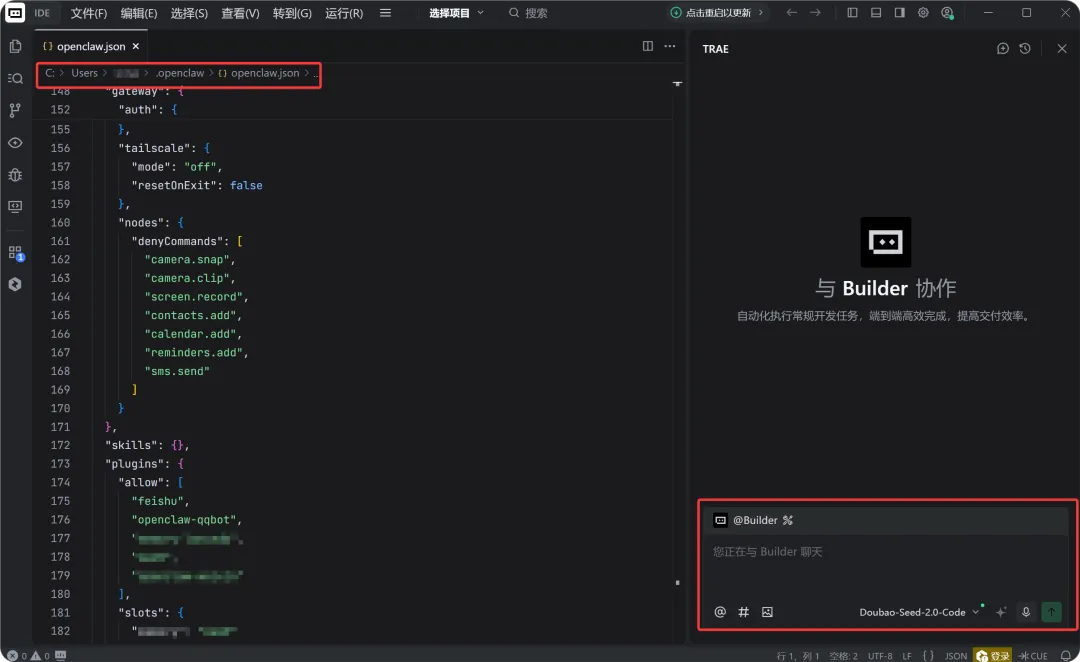Click the yellow 登录 login button

pyautogui.click(x=993, y=656)
